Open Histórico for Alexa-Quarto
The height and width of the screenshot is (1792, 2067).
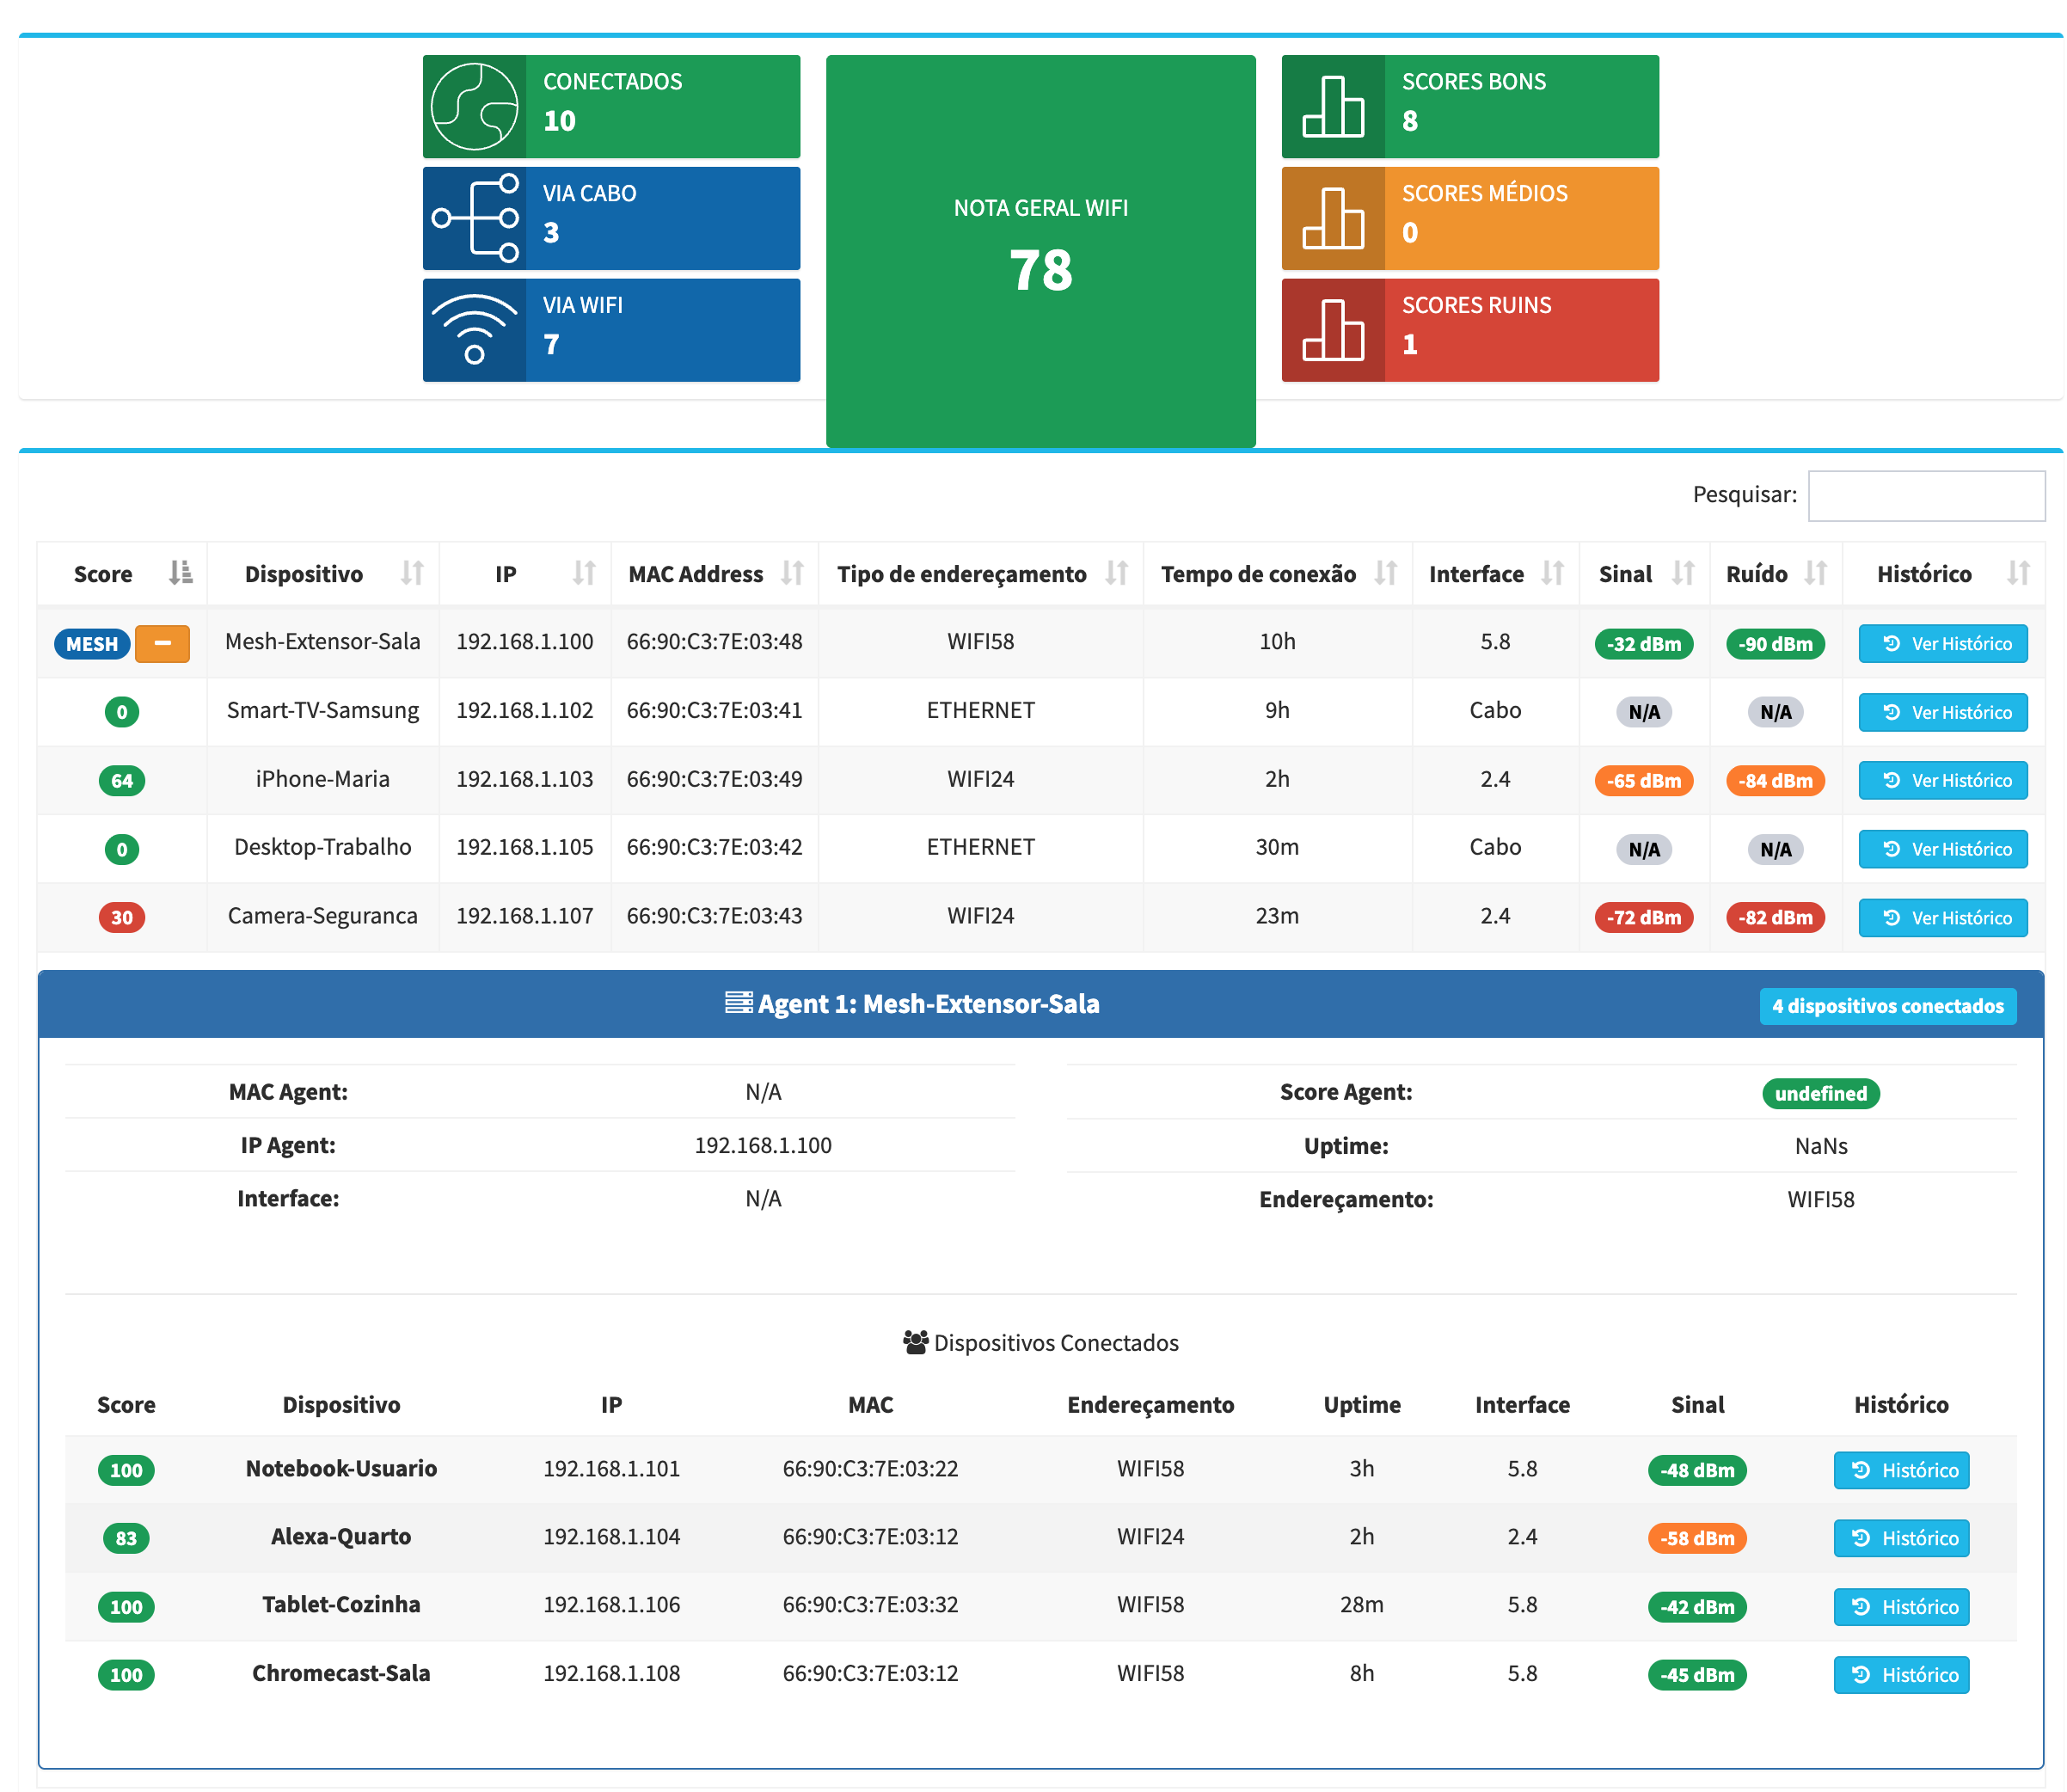click(1900, 1537)
